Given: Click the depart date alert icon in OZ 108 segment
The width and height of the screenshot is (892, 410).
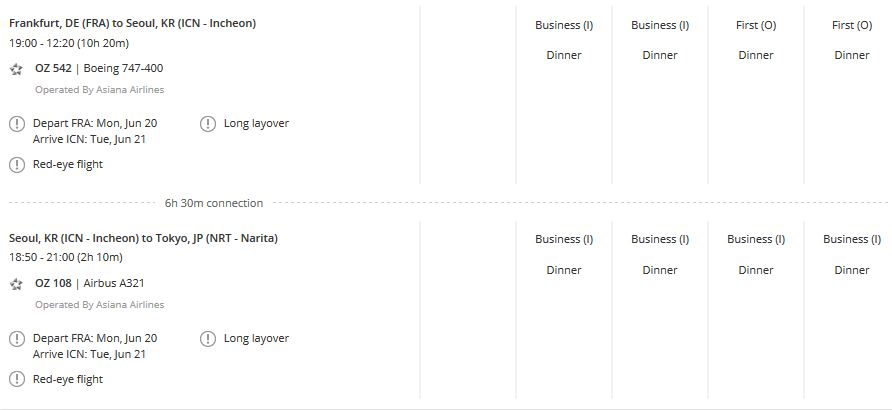Looking at the screenshot, I should pyautogui.click(x=17, y=339).
